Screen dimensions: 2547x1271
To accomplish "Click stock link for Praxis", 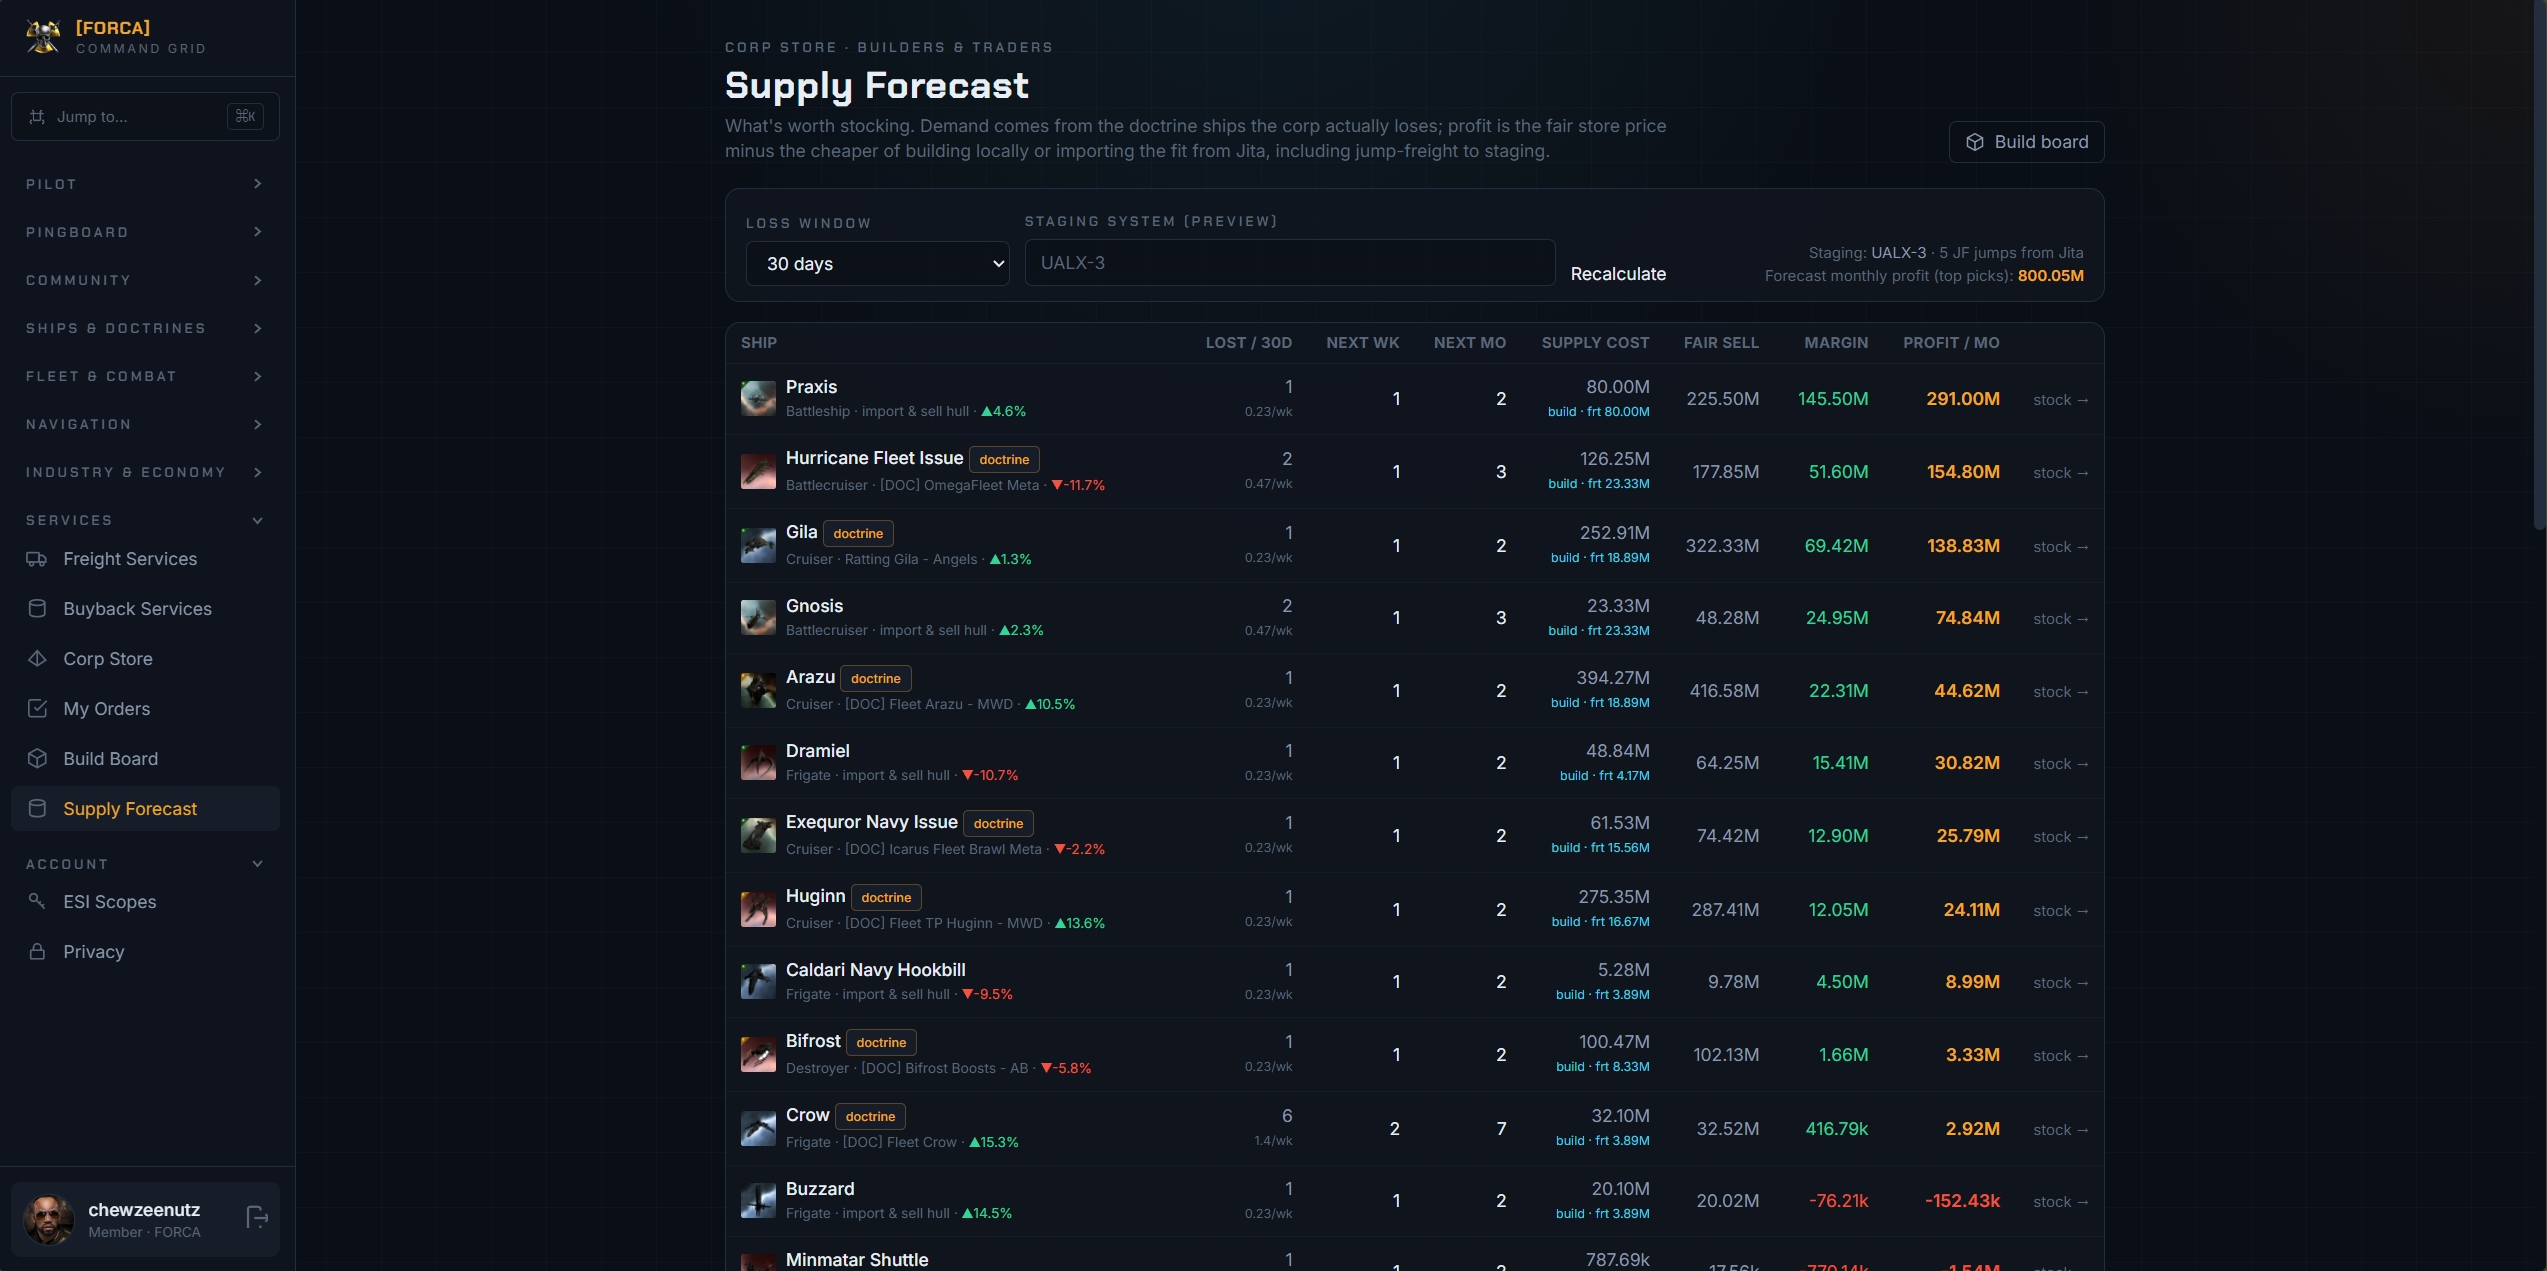I will coord(2060,400).
